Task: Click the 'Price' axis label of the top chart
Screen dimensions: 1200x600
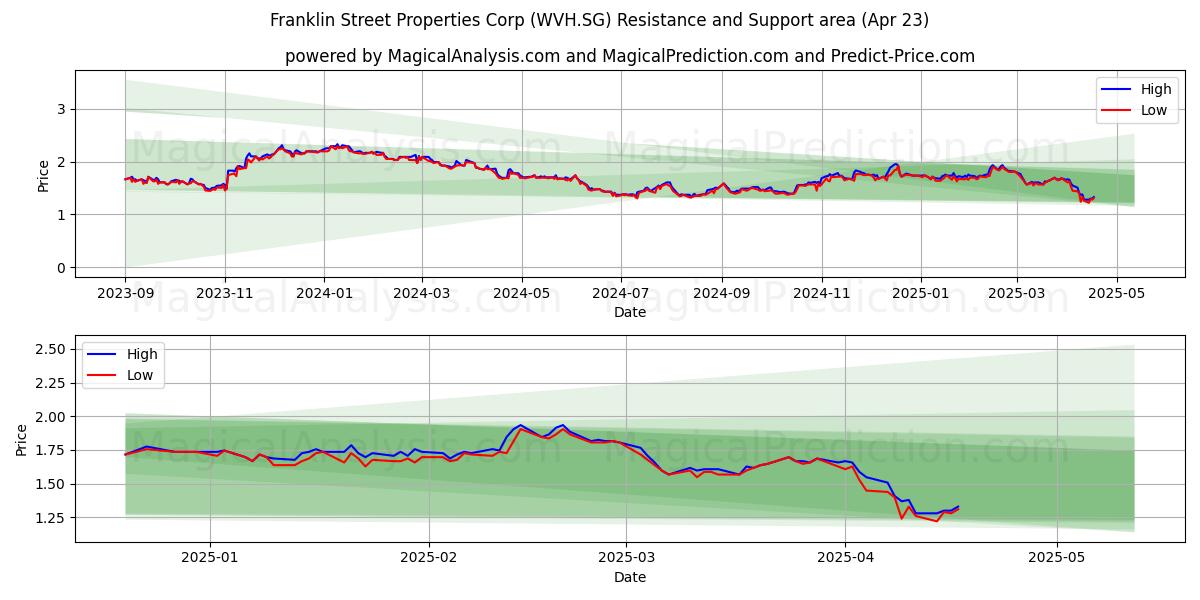Action: 43,175
